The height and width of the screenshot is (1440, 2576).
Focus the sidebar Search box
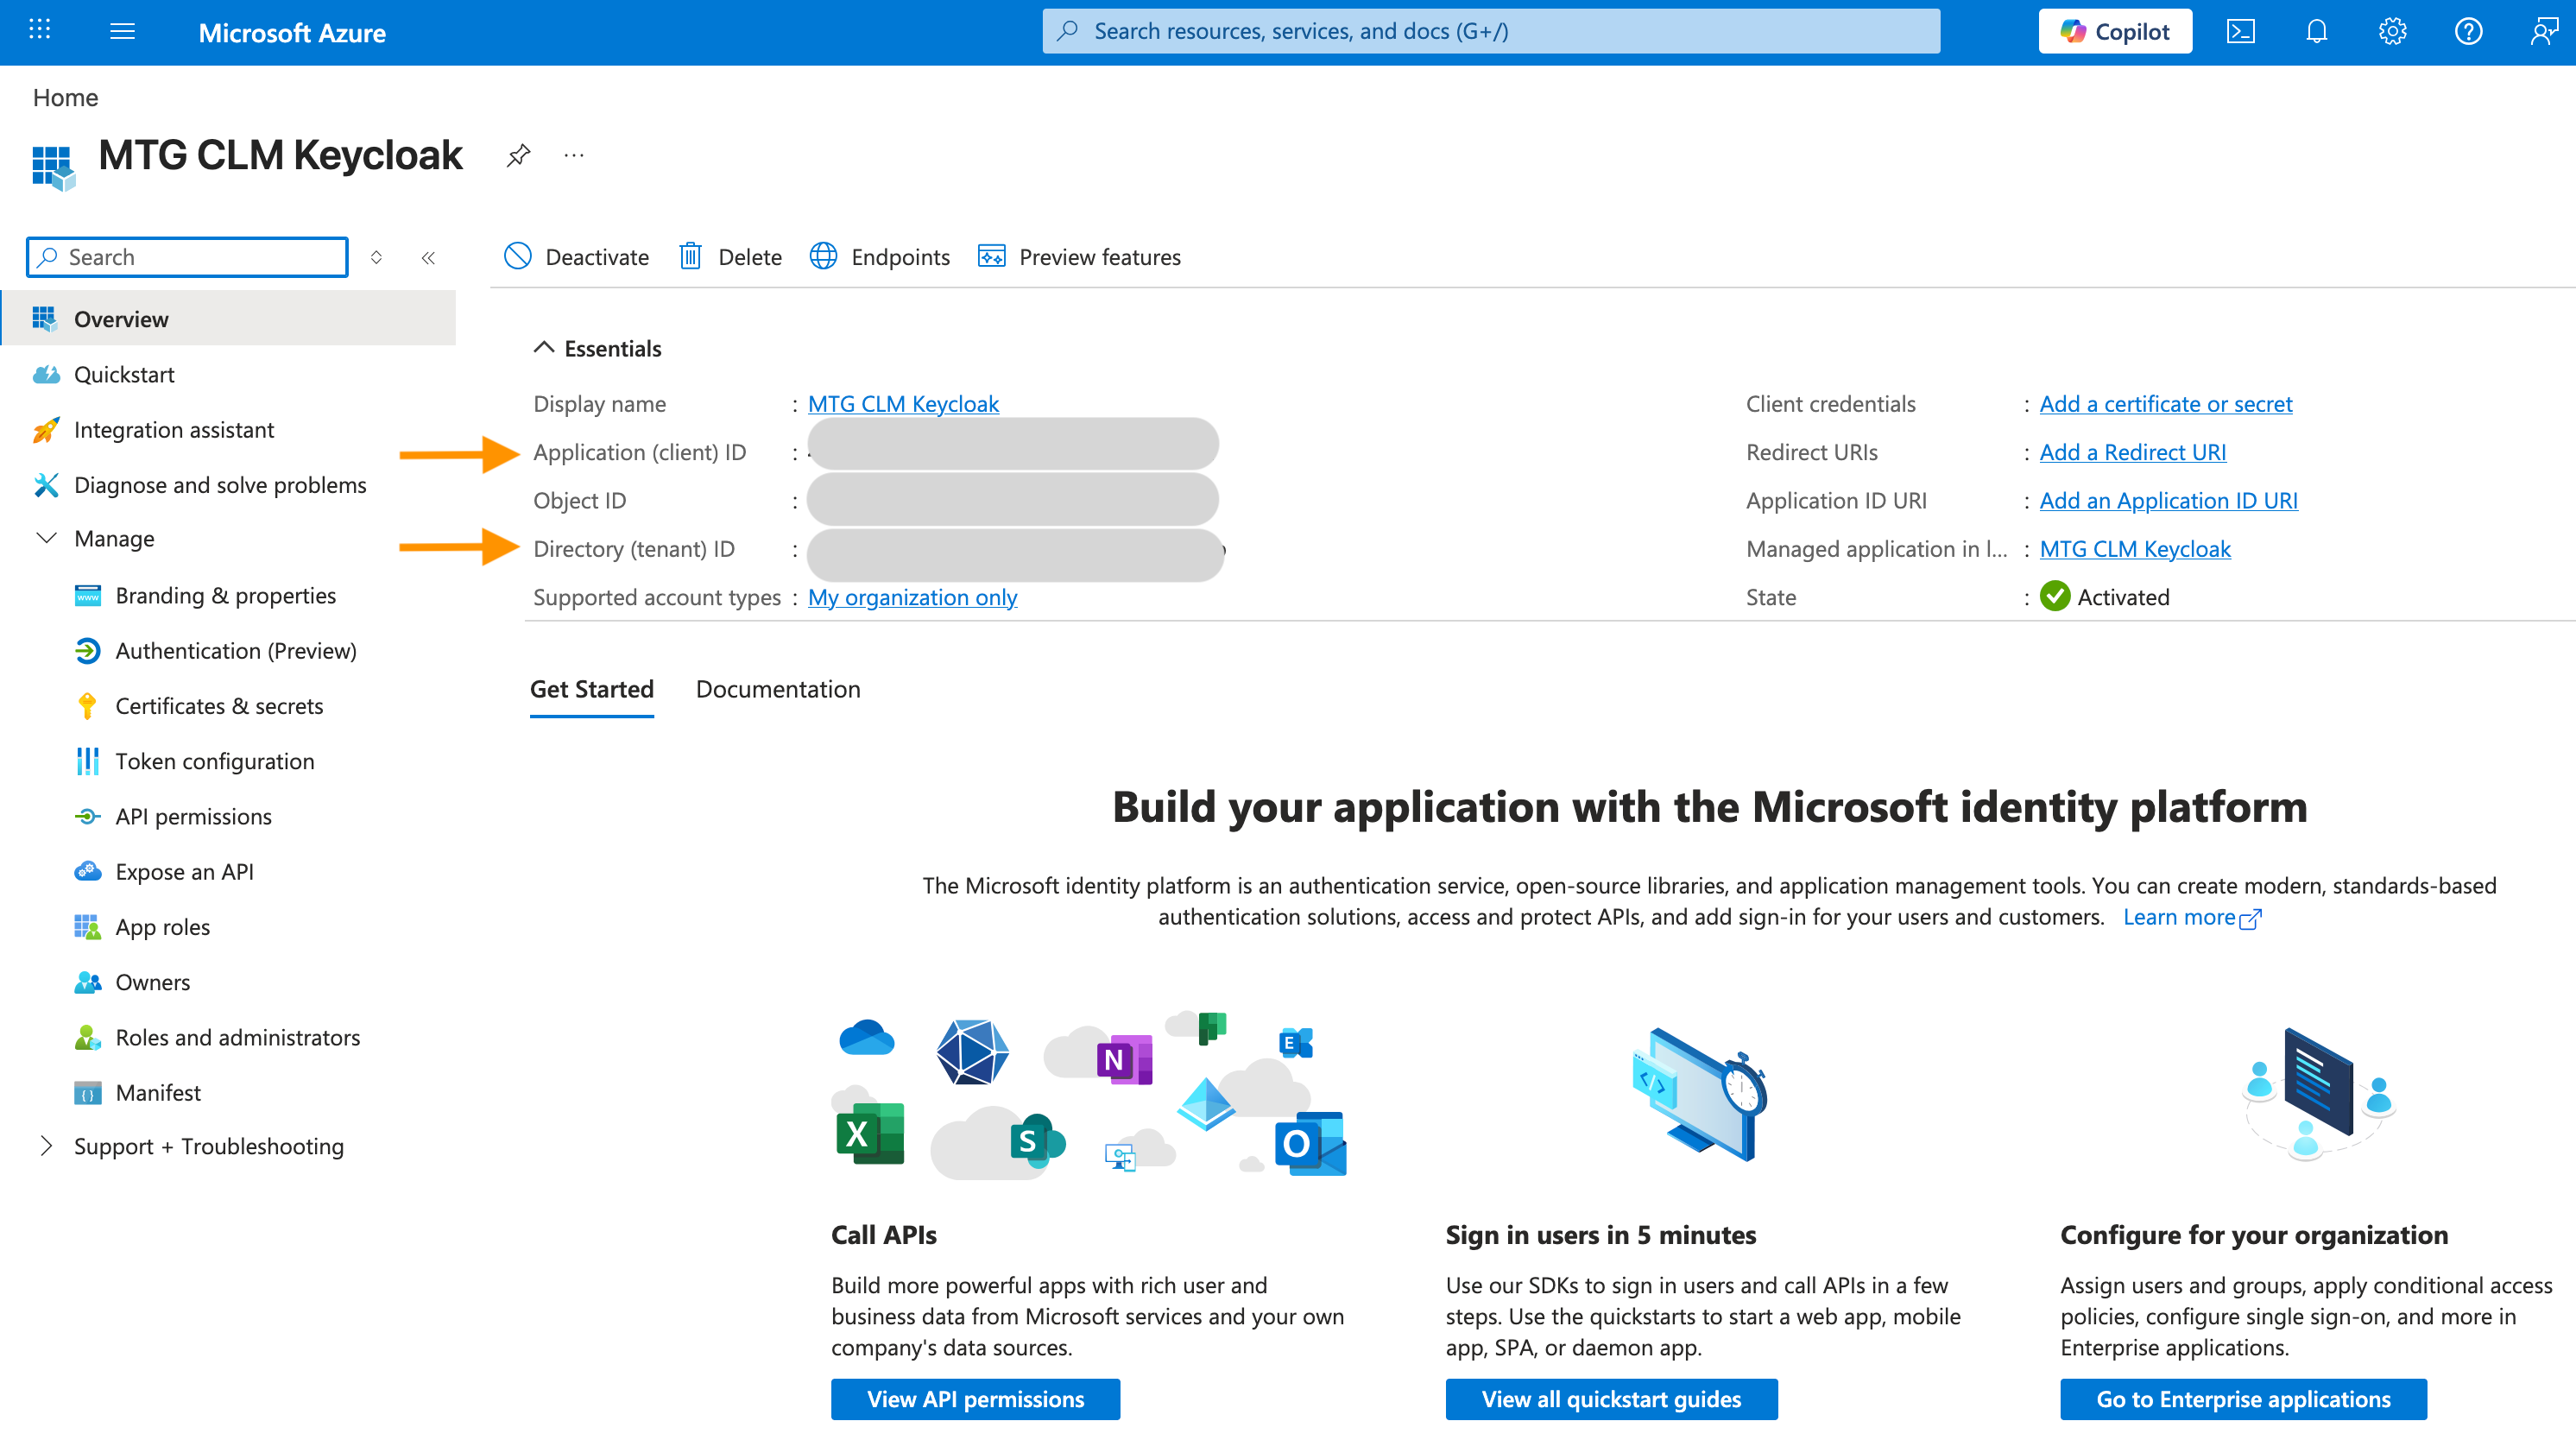click(187, 257)
